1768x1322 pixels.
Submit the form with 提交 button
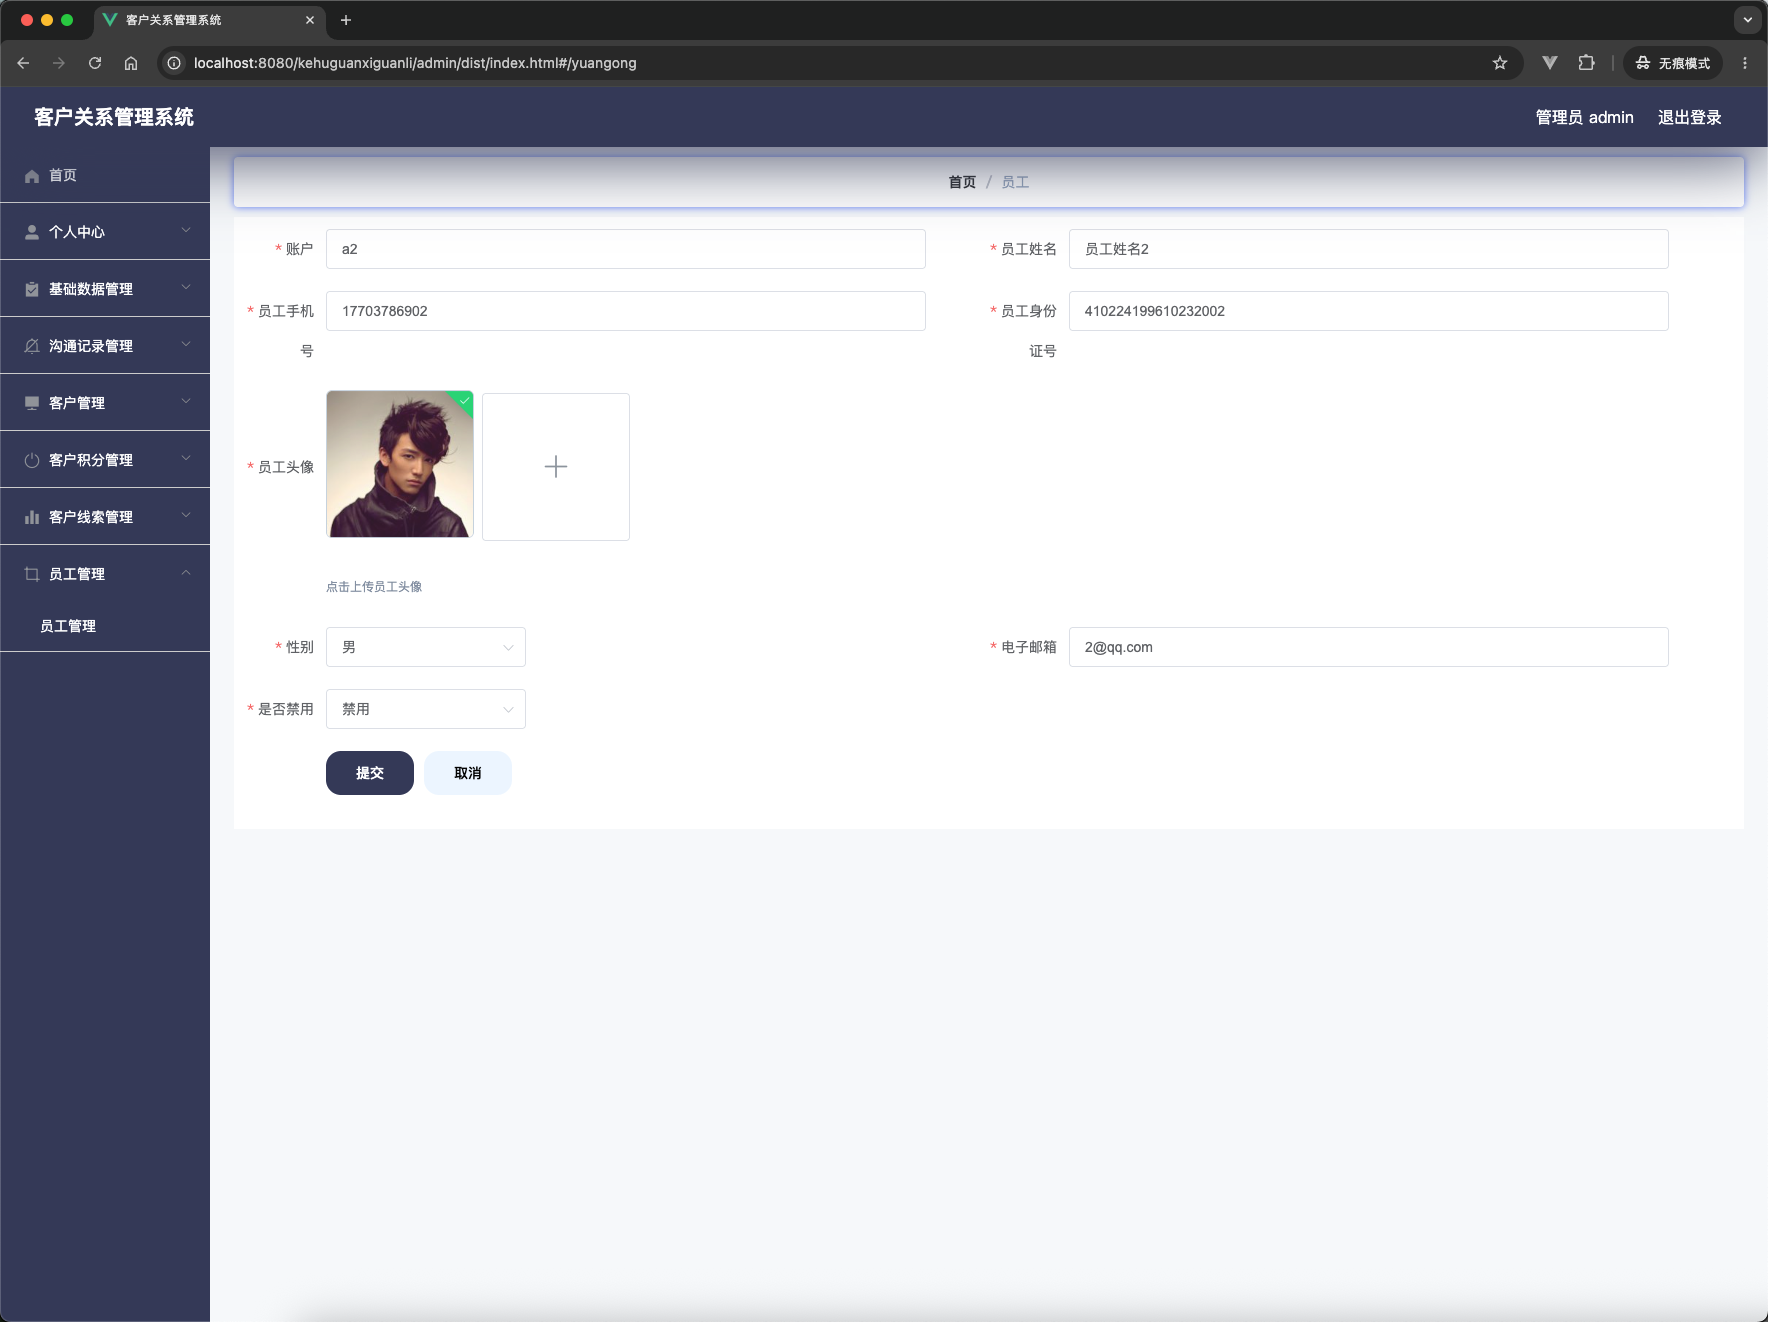click(370, 773)
